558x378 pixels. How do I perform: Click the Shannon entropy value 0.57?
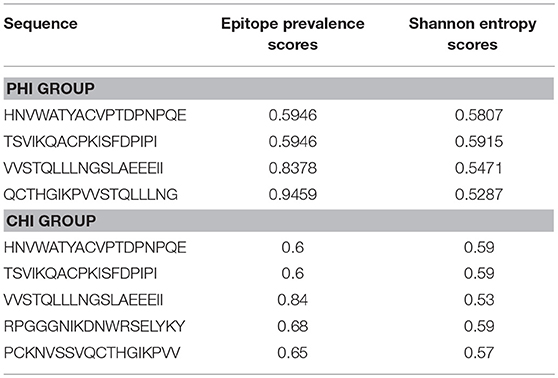click(479, 353)
